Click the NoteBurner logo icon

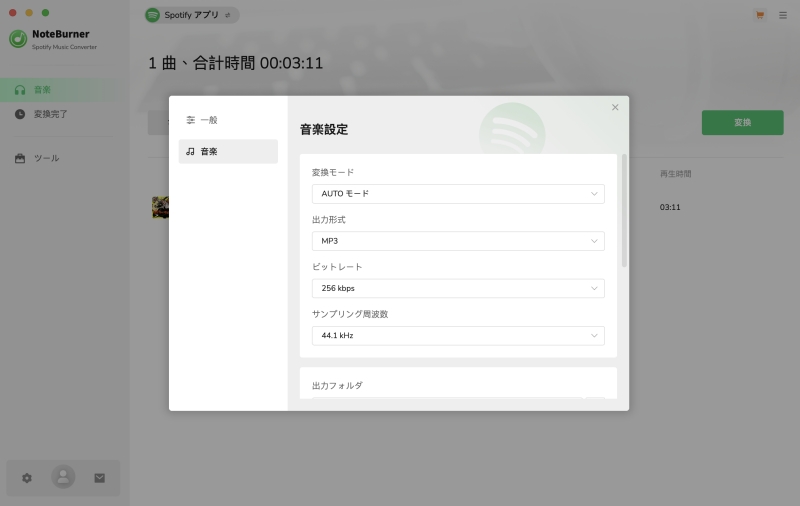pyautogui.click(x=18, y=39)
